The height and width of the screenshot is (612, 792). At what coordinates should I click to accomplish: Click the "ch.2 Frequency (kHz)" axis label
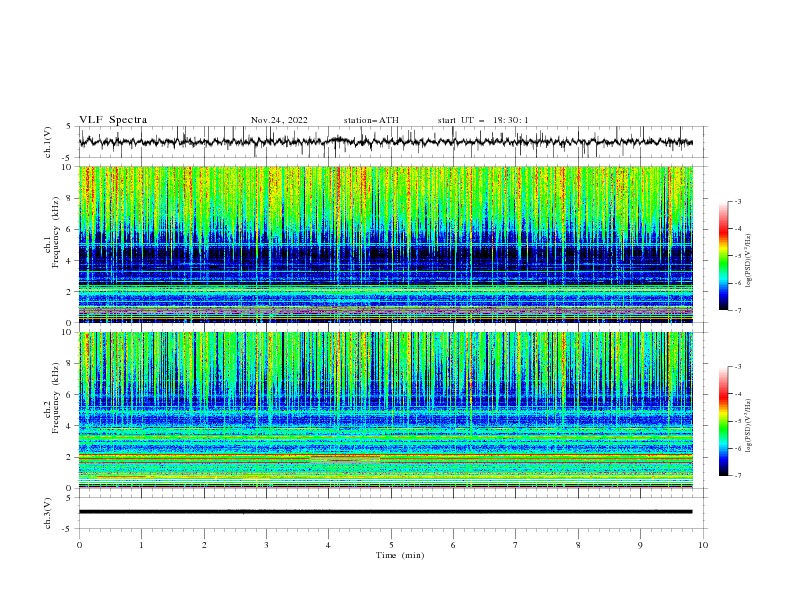[52, 397]
